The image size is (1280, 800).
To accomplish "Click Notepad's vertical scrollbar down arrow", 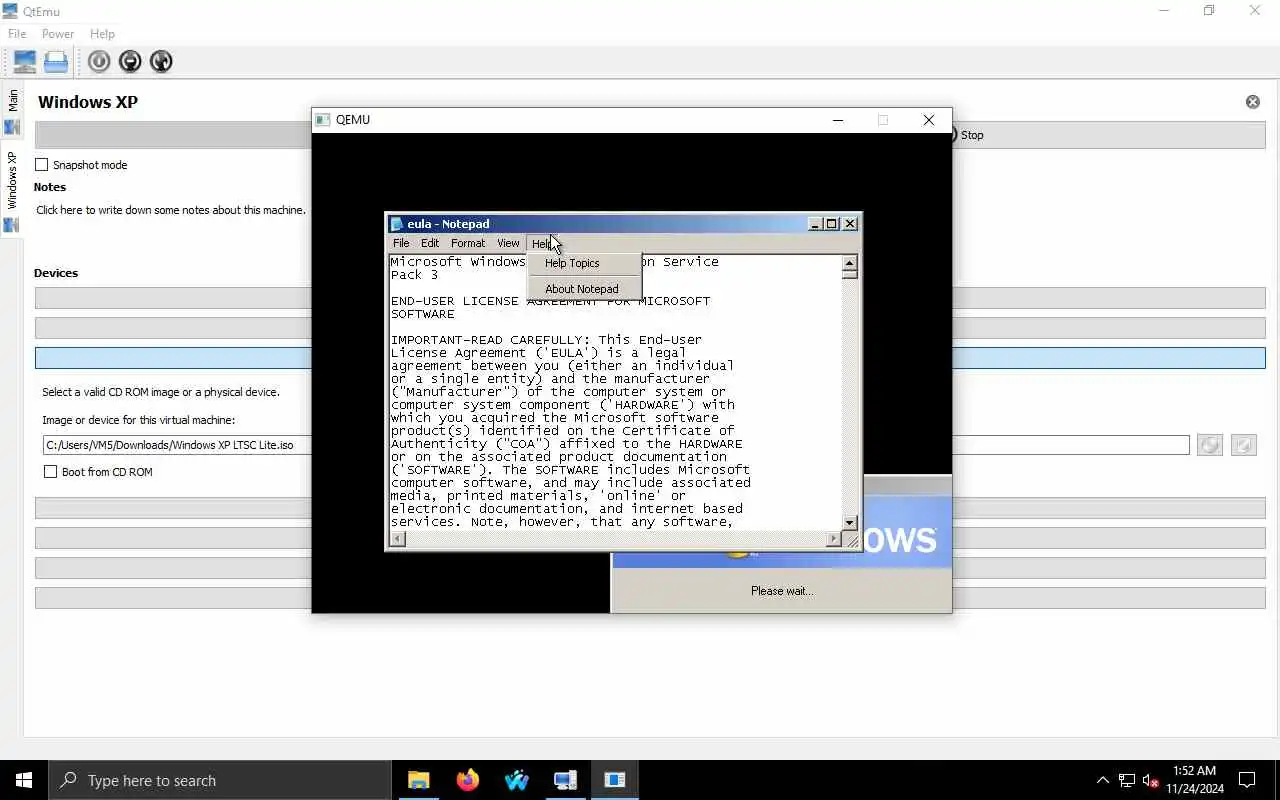I will pyautogui.click(x=850, y=523).
